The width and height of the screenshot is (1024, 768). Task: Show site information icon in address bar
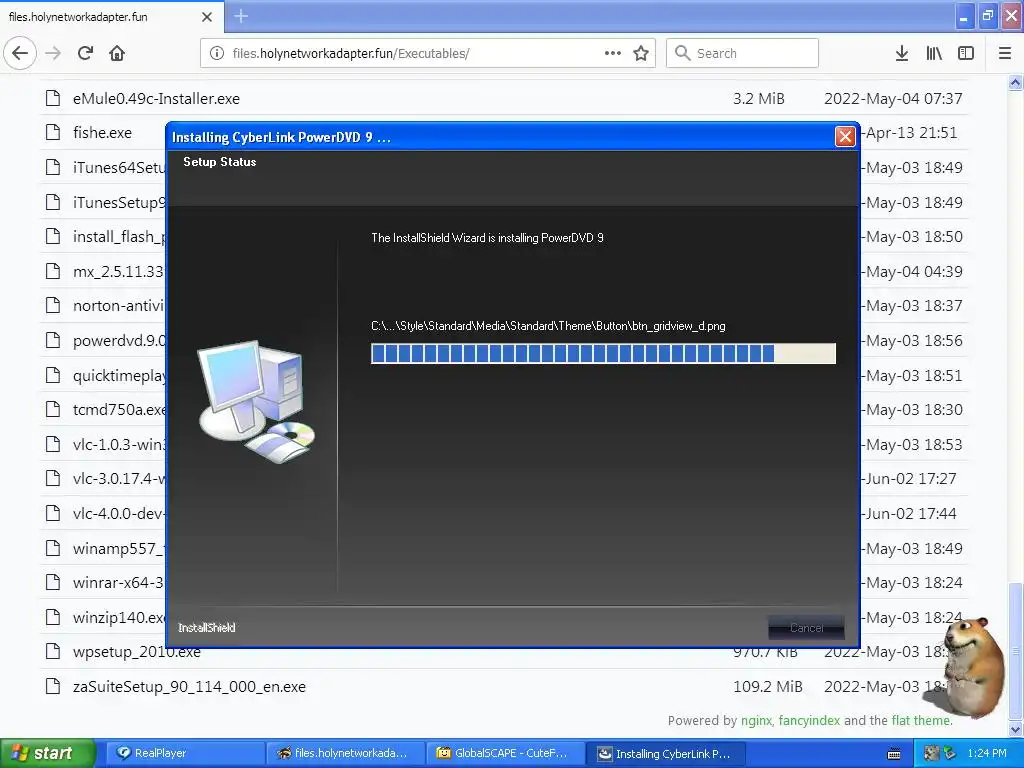point(217,53)
